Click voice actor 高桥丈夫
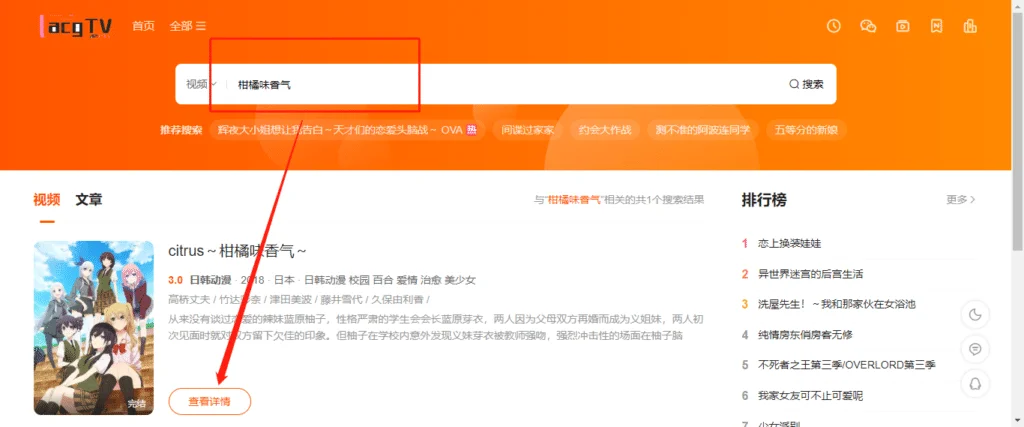 189,300
